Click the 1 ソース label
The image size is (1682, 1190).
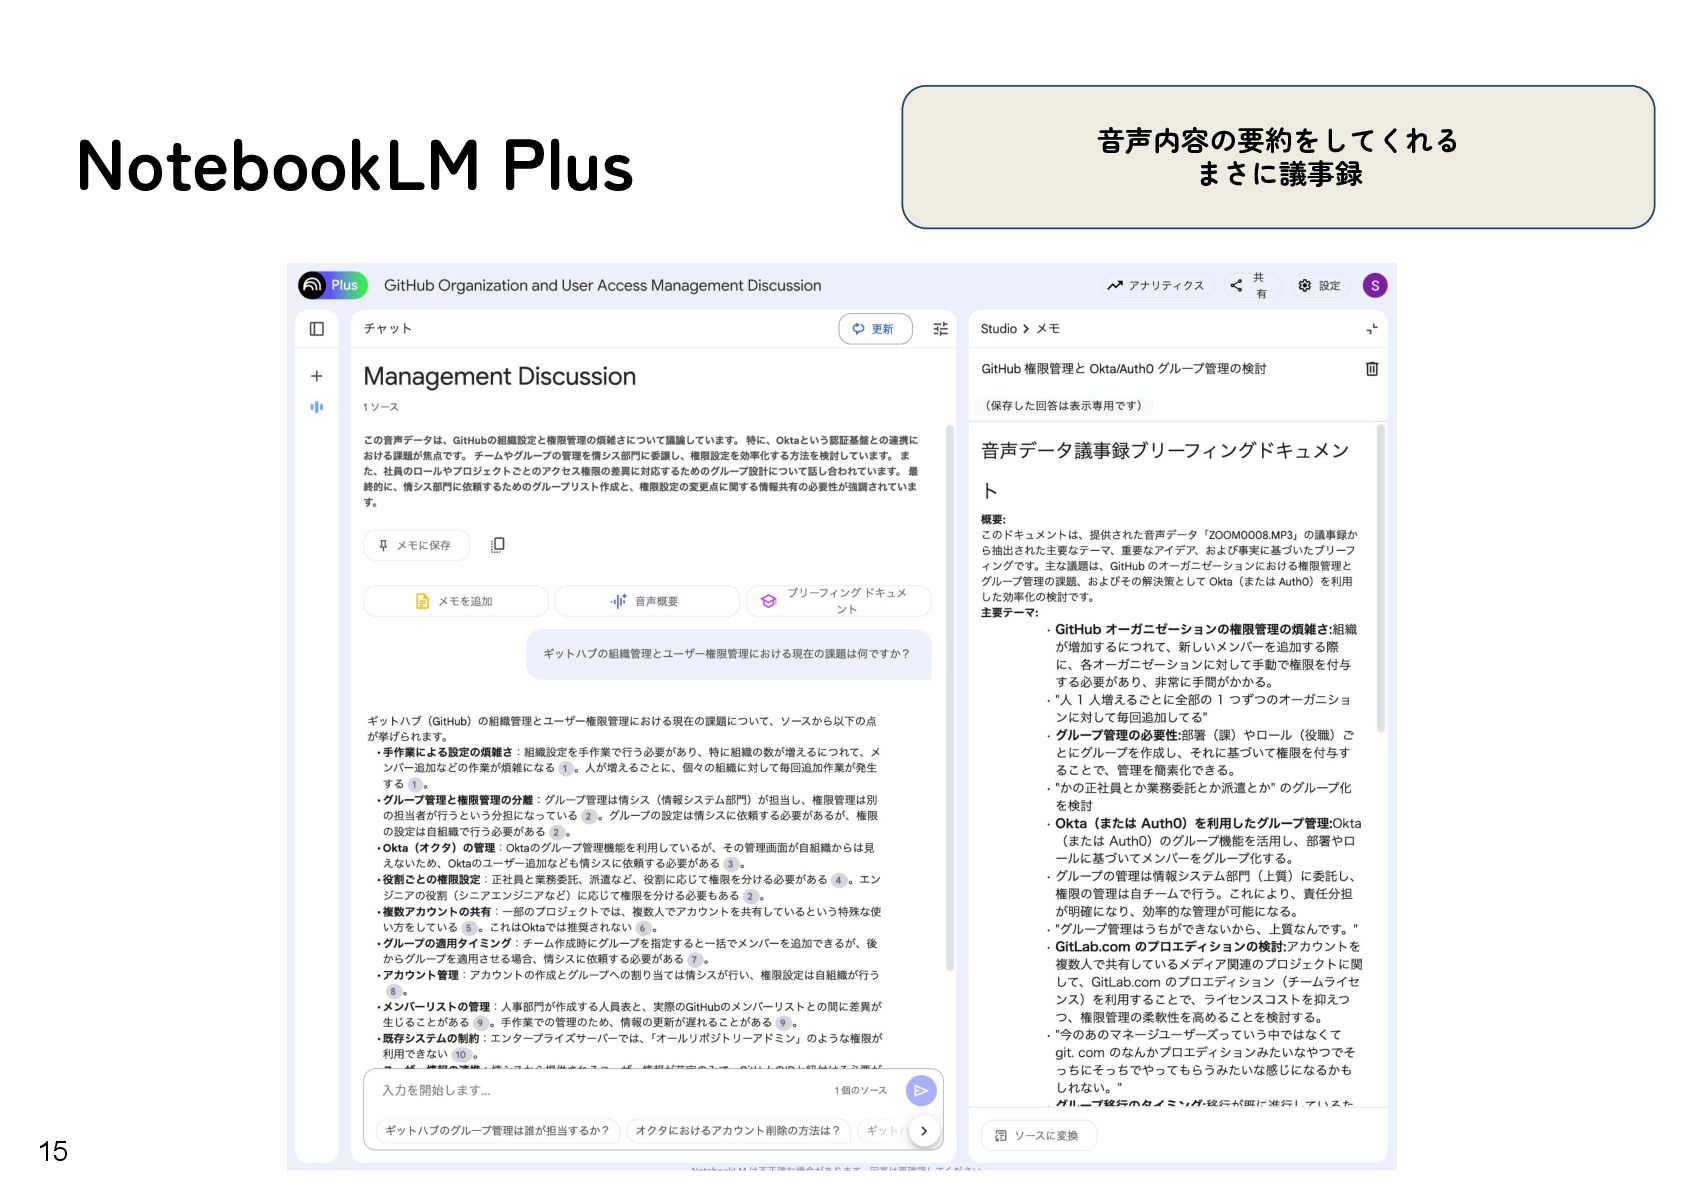[380, 407]
